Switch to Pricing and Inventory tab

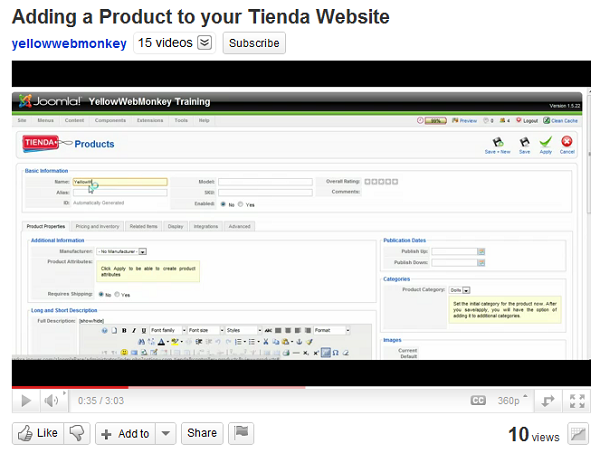98,226
